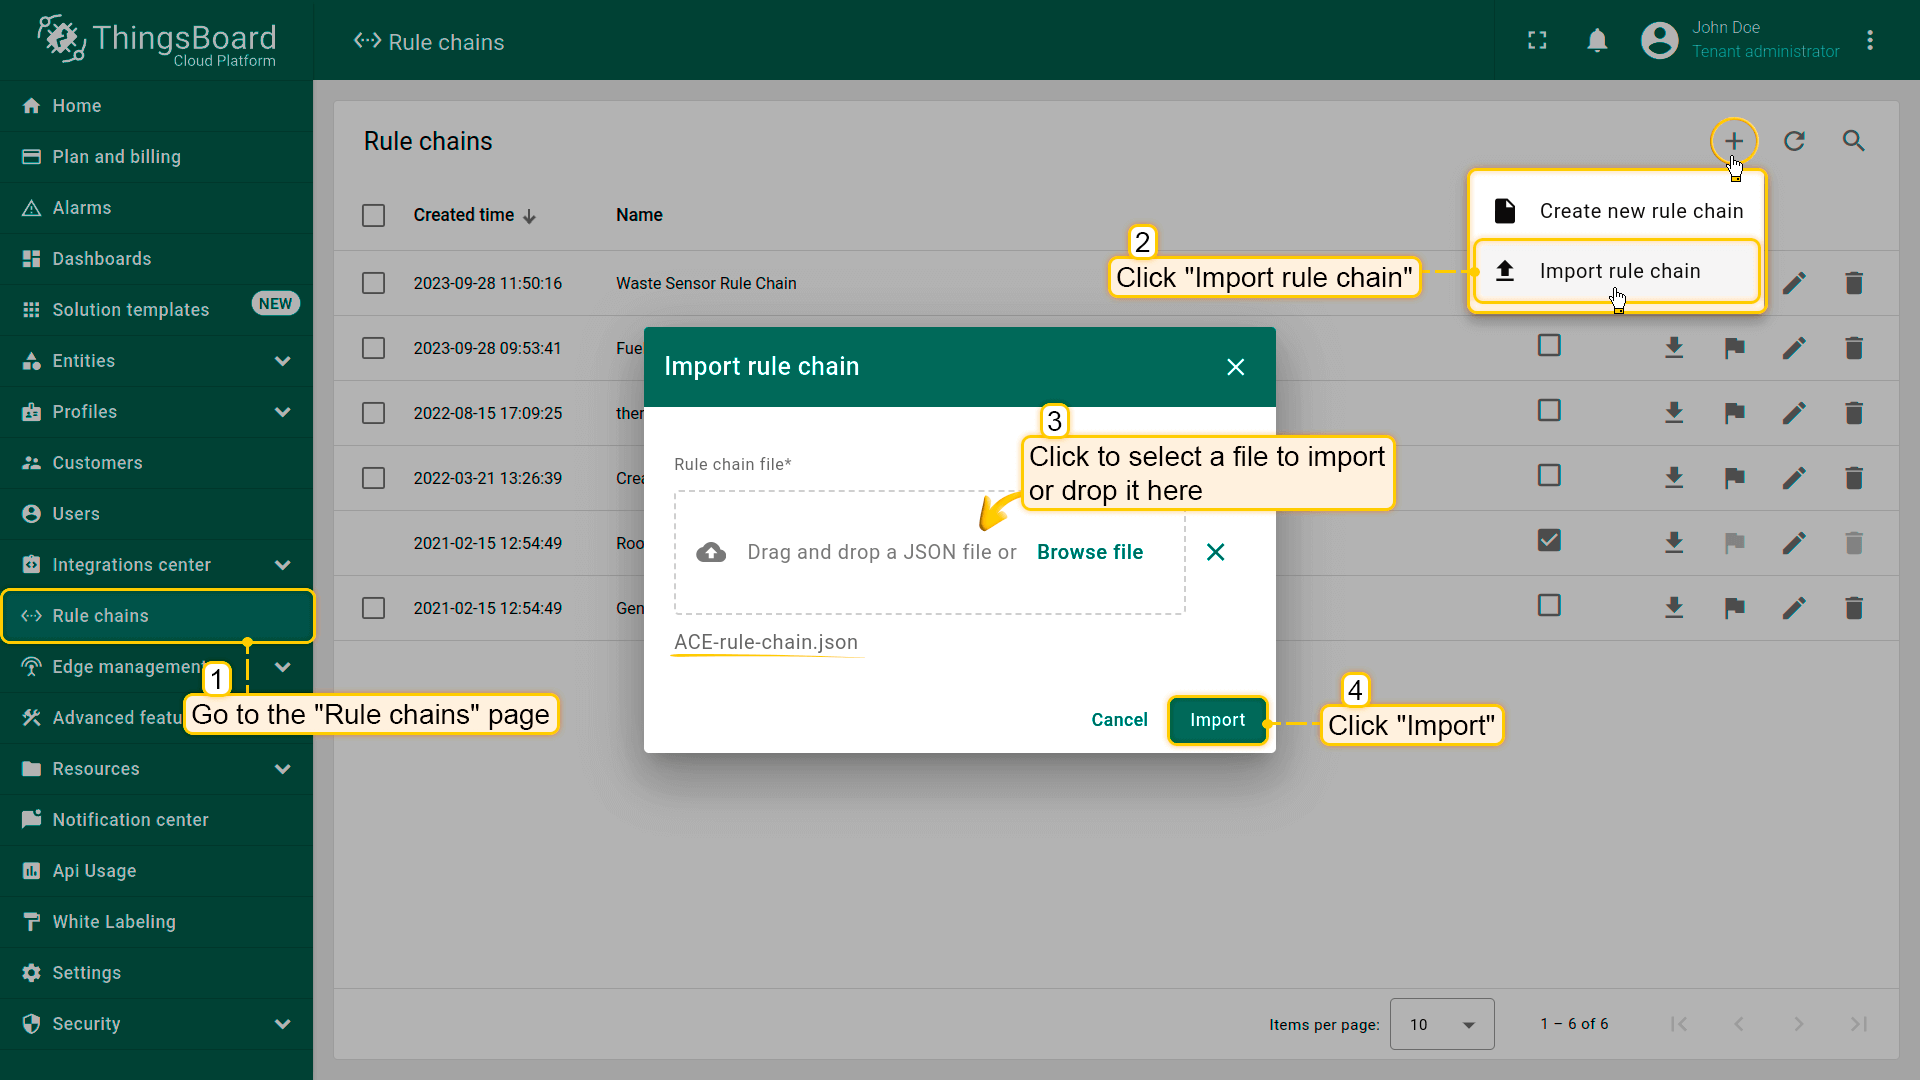This screenshot has width=1920, height=1080.
Task: Expand the Entities sidebar section
Action: [x=283, y=361]
